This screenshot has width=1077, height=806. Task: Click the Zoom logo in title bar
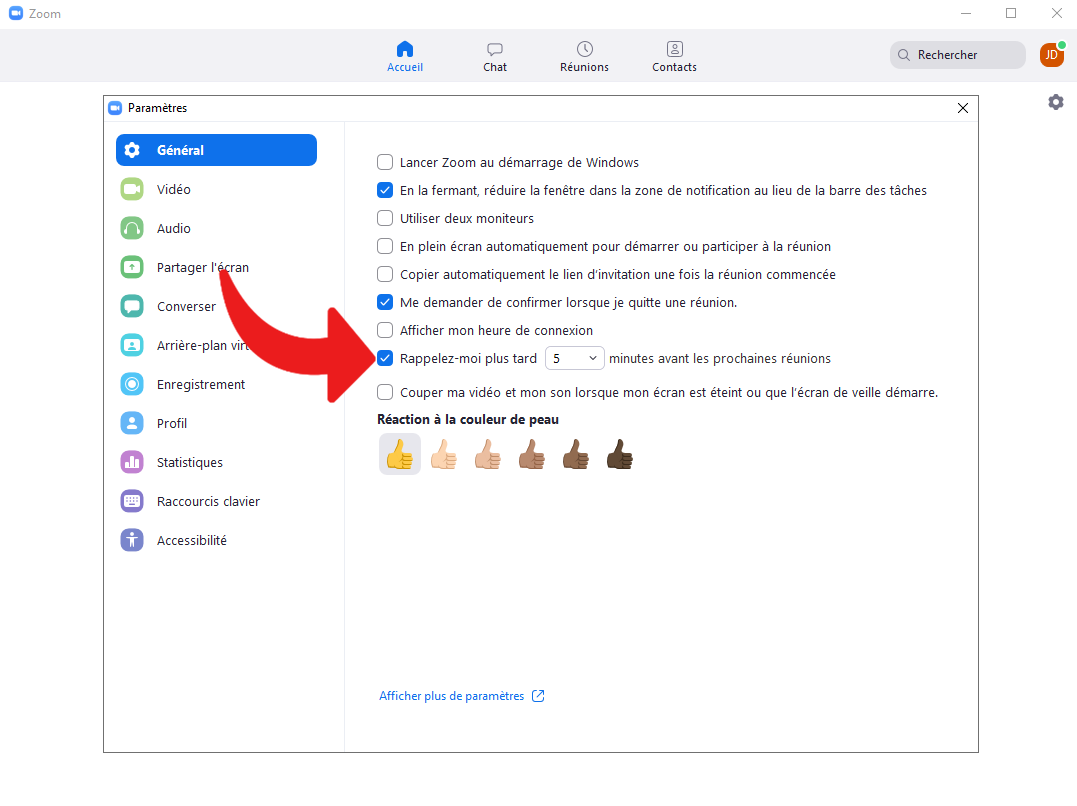click(16, 14)
